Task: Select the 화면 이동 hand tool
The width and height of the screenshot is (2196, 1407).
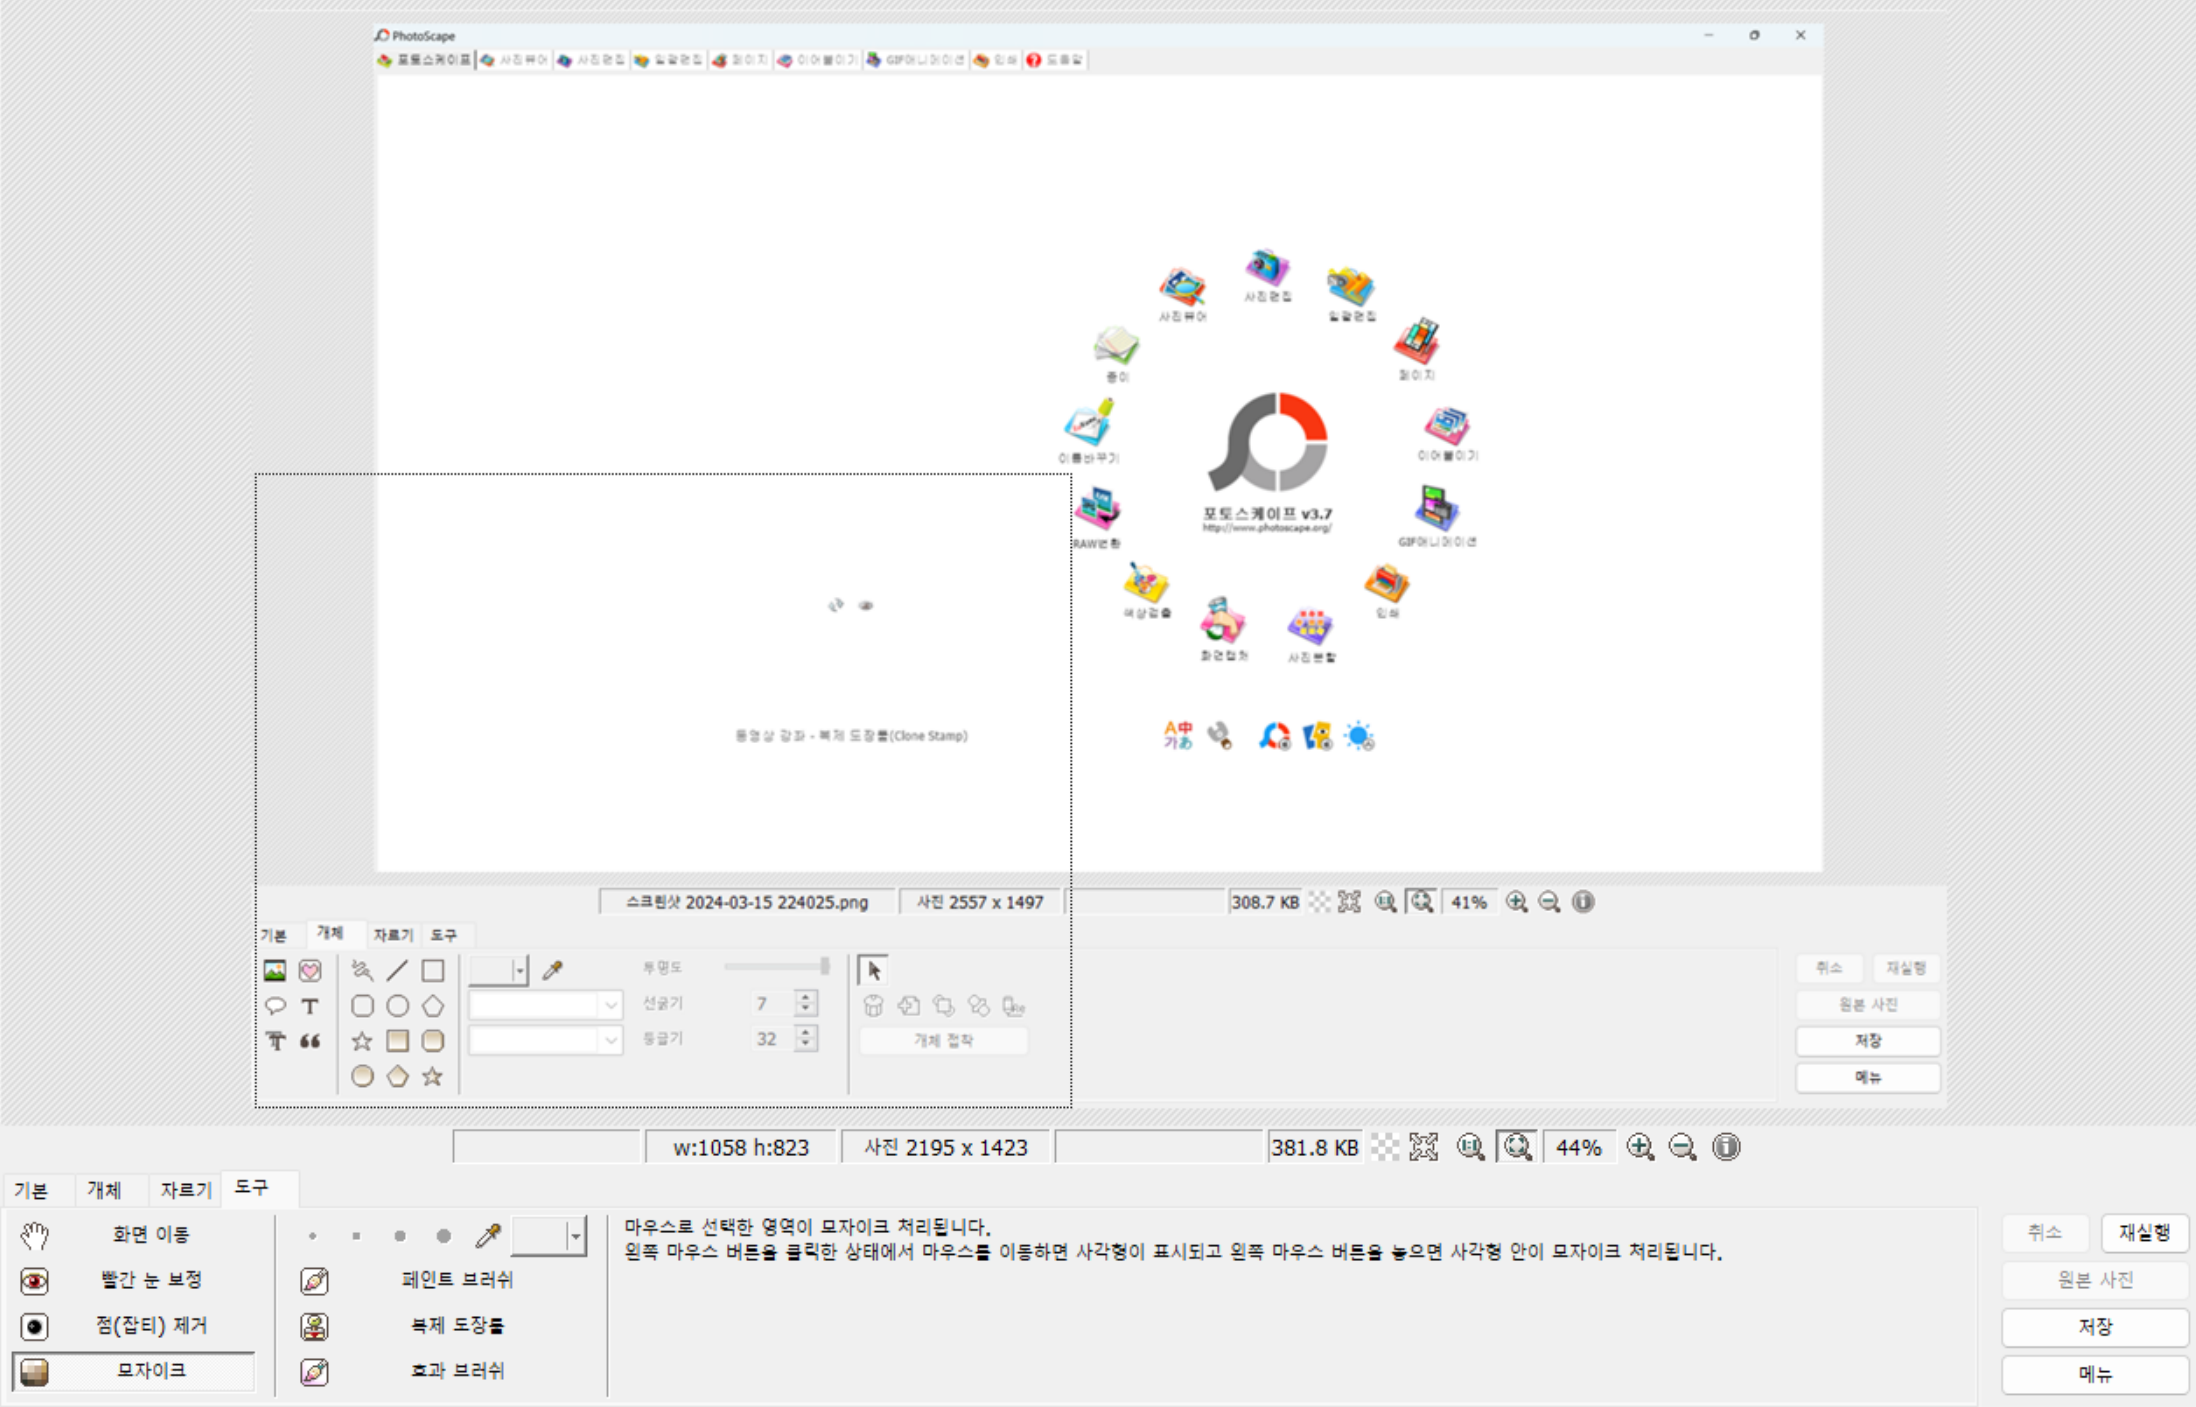Action: (34, 1236)
